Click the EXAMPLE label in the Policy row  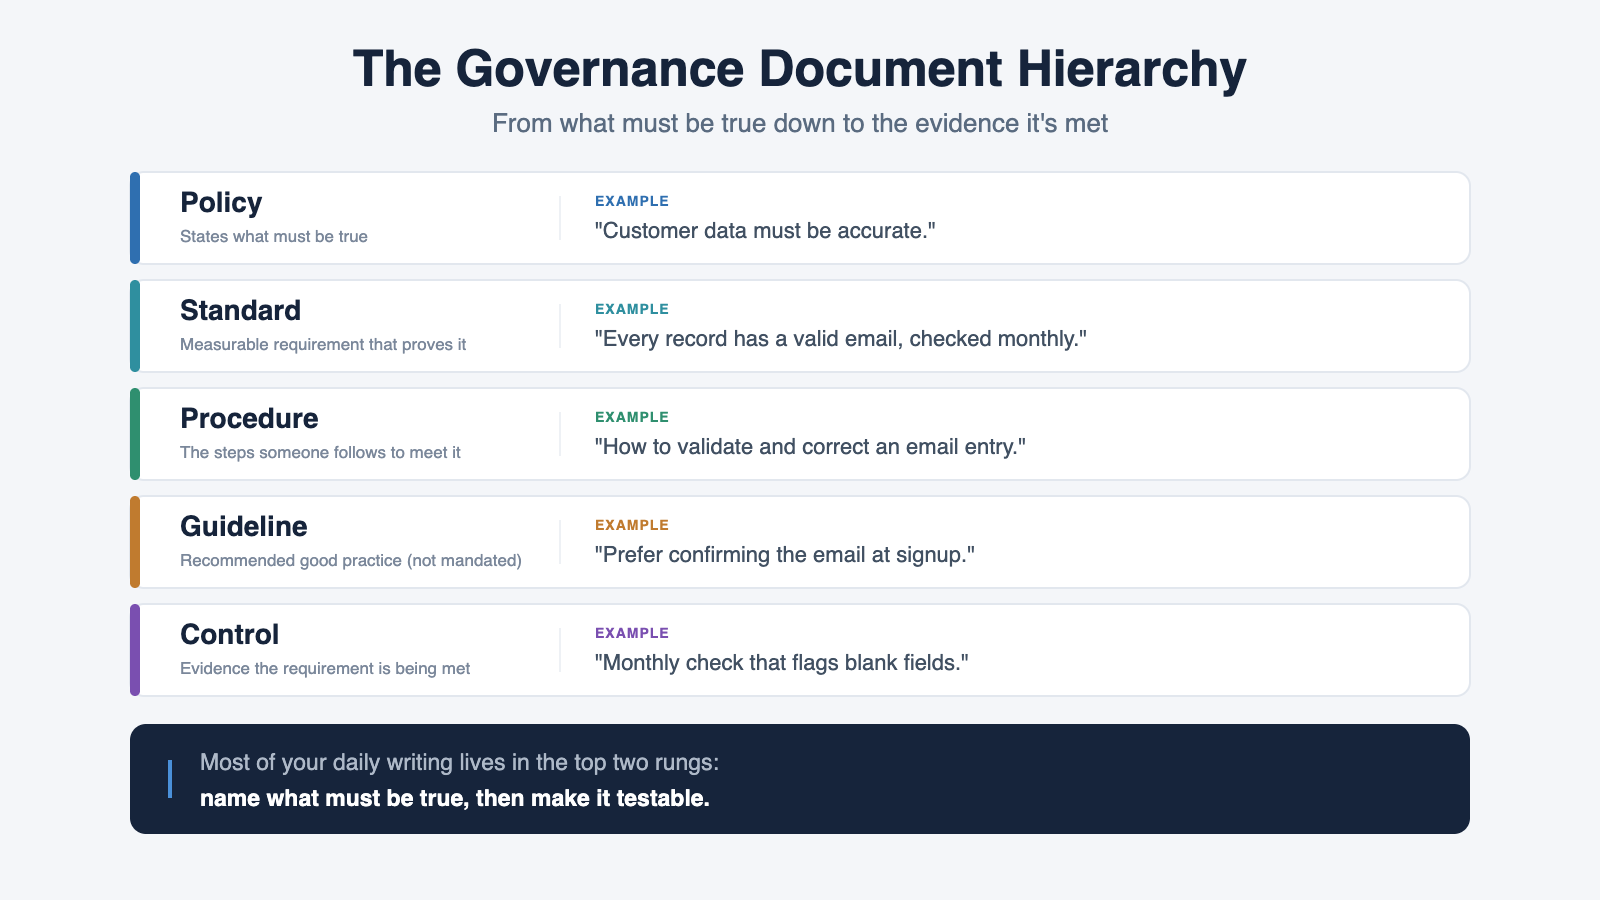(x=632, y=201)
